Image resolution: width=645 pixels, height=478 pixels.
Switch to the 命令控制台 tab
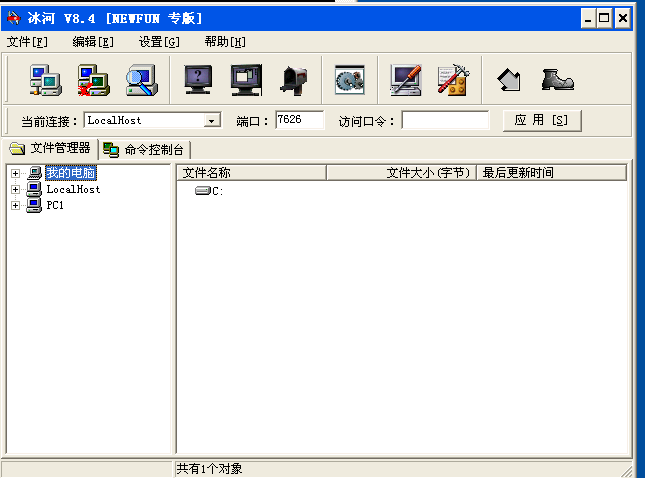144,150
